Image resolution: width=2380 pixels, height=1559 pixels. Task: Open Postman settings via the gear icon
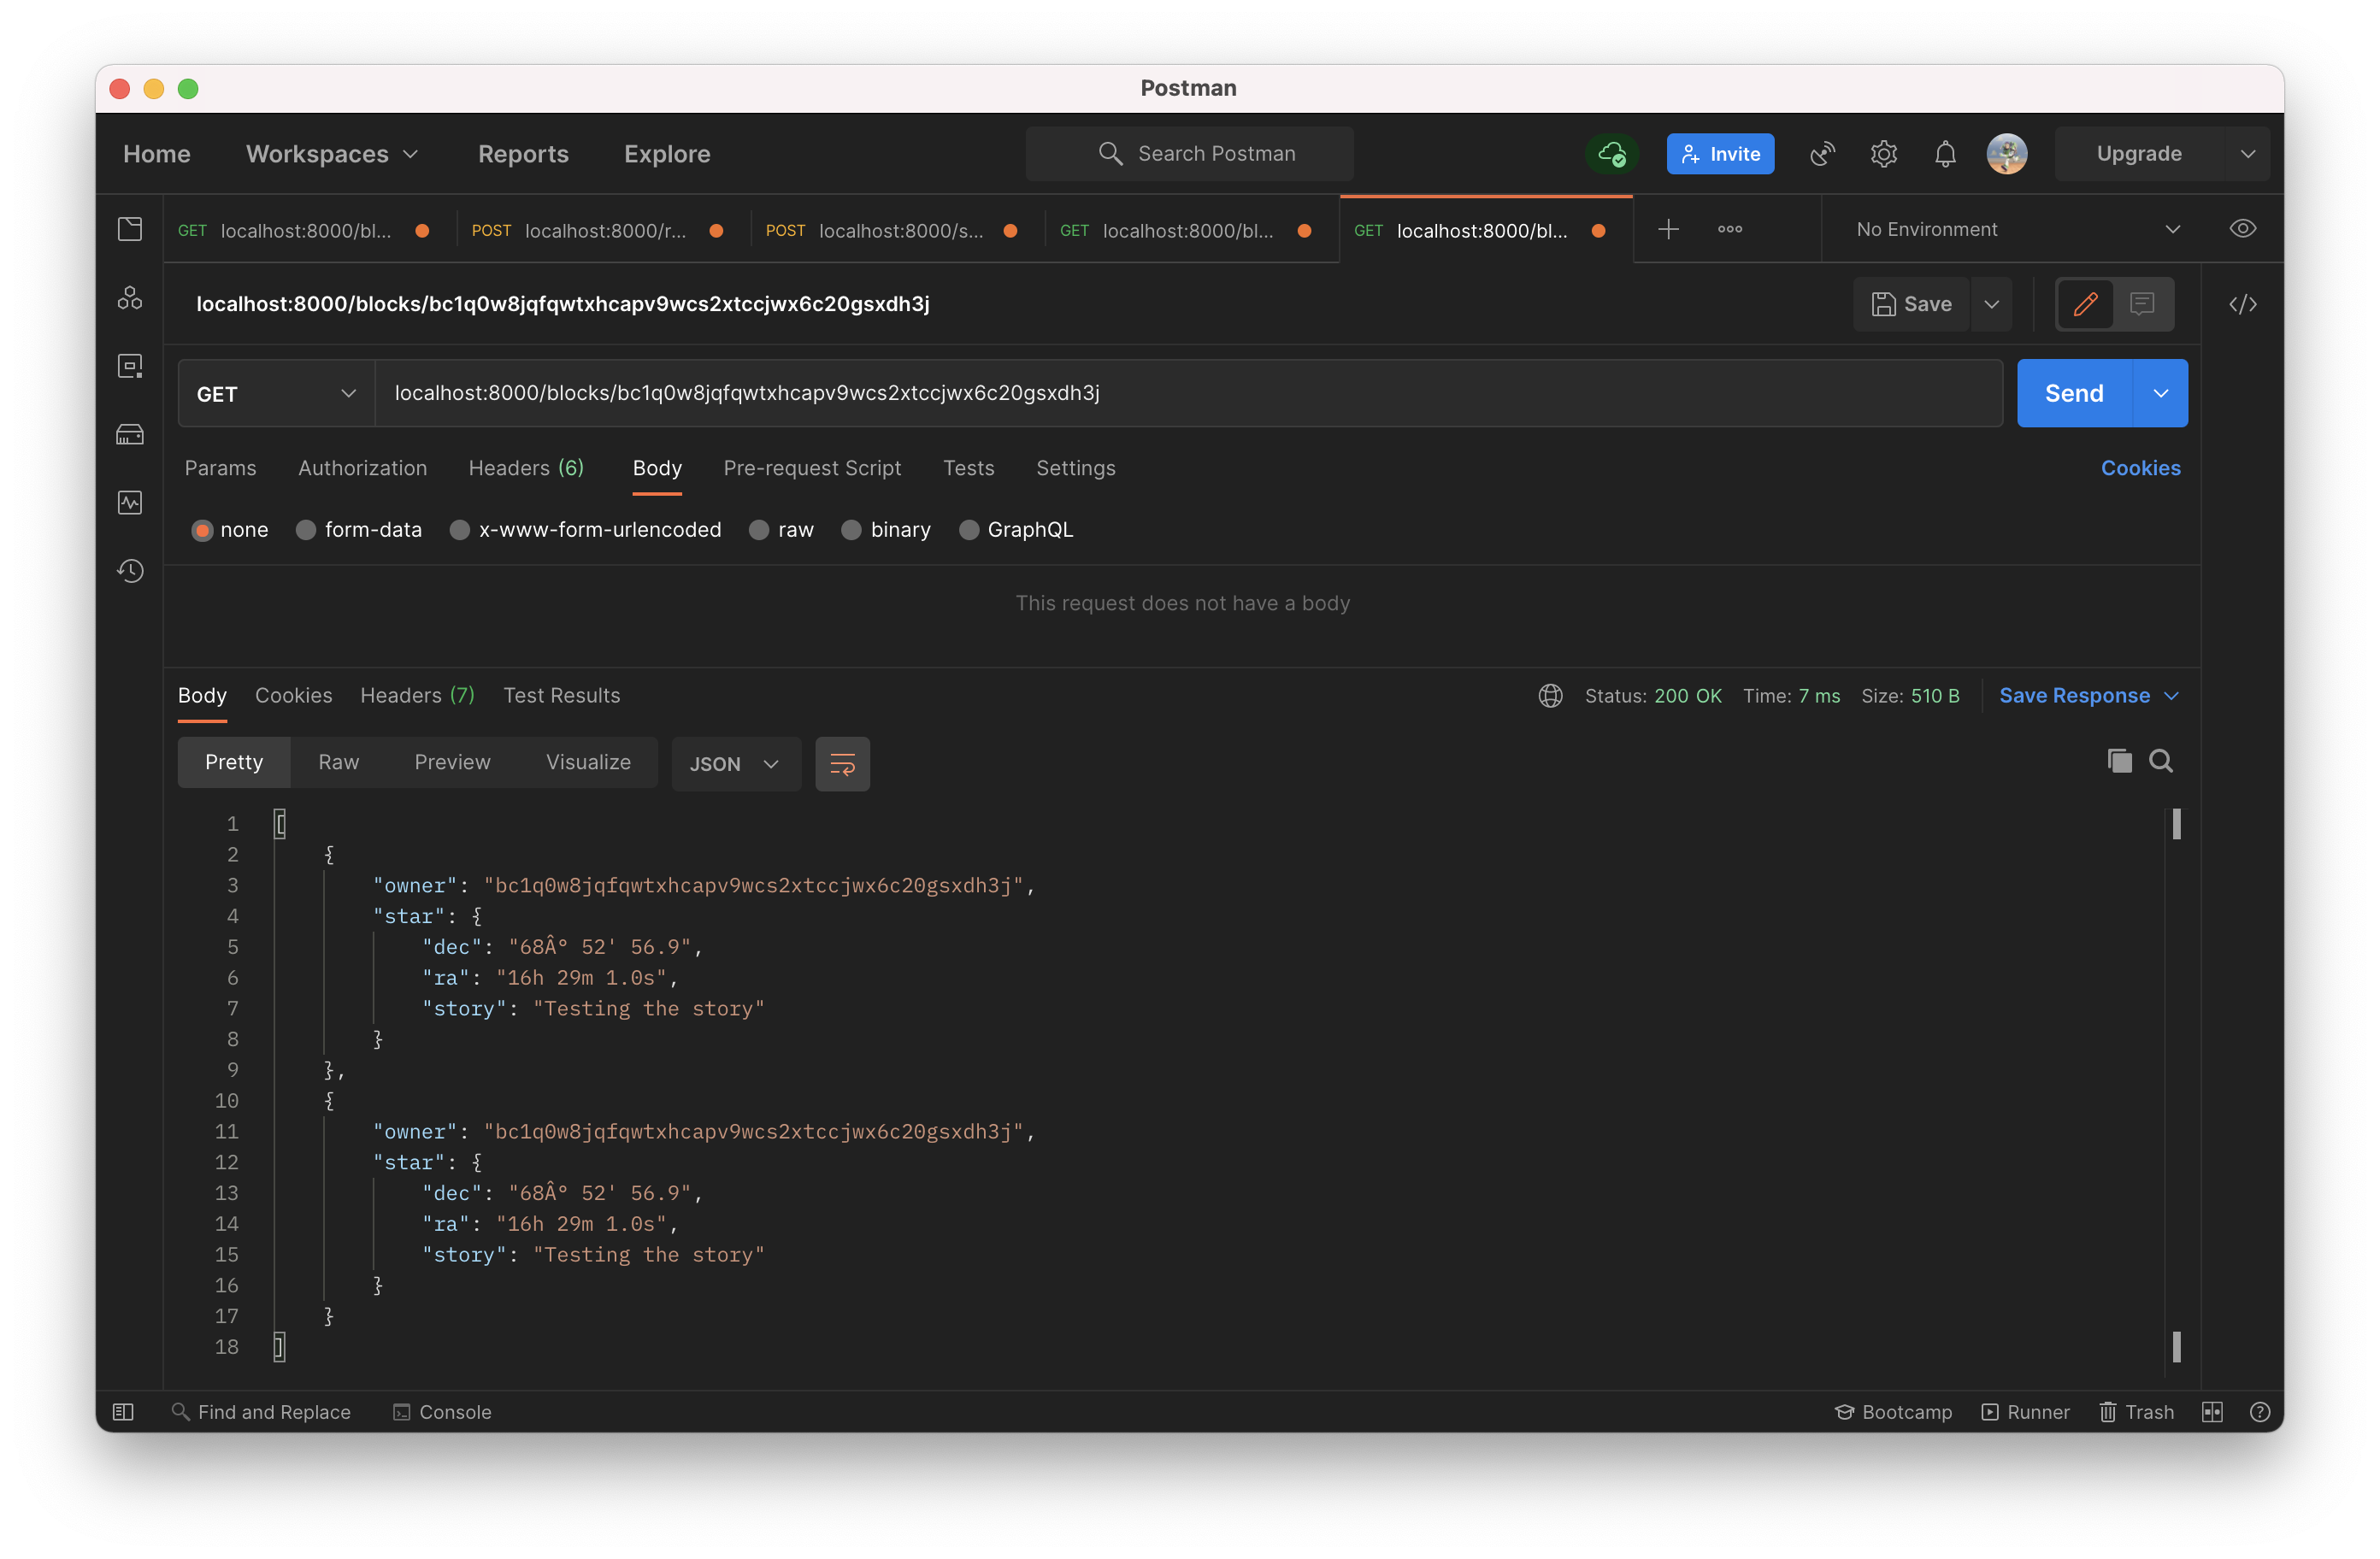tap(1884, 153)
